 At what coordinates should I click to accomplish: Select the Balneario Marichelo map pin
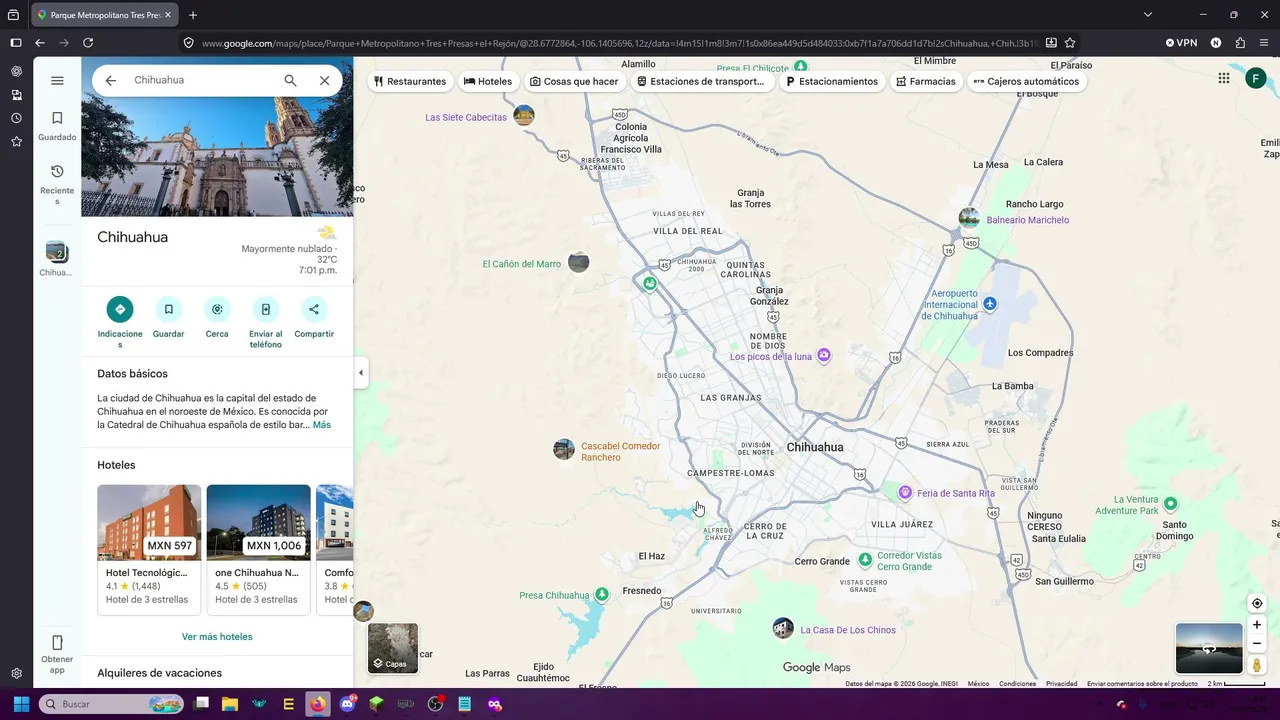click(969, 218)
